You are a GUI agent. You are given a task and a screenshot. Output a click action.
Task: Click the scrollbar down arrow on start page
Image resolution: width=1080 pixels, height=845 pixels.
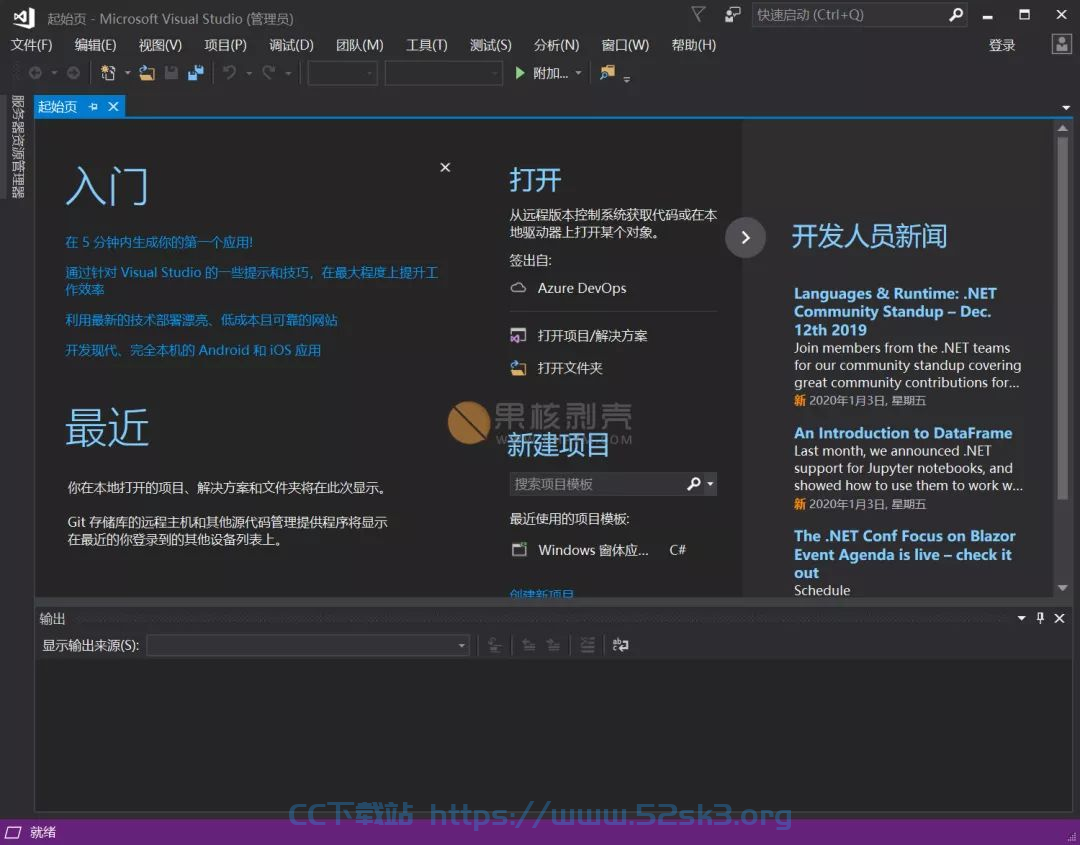[x=1062, y=587]
